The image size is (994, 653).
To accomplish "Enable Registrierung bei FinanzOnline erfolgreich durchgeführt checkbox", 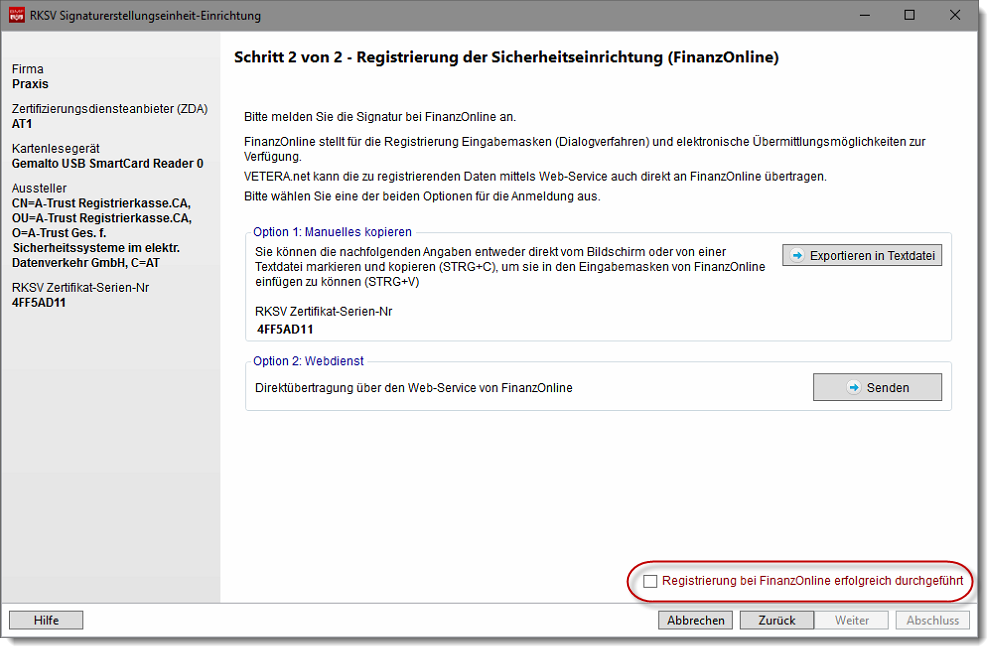I will pos(651,581).
